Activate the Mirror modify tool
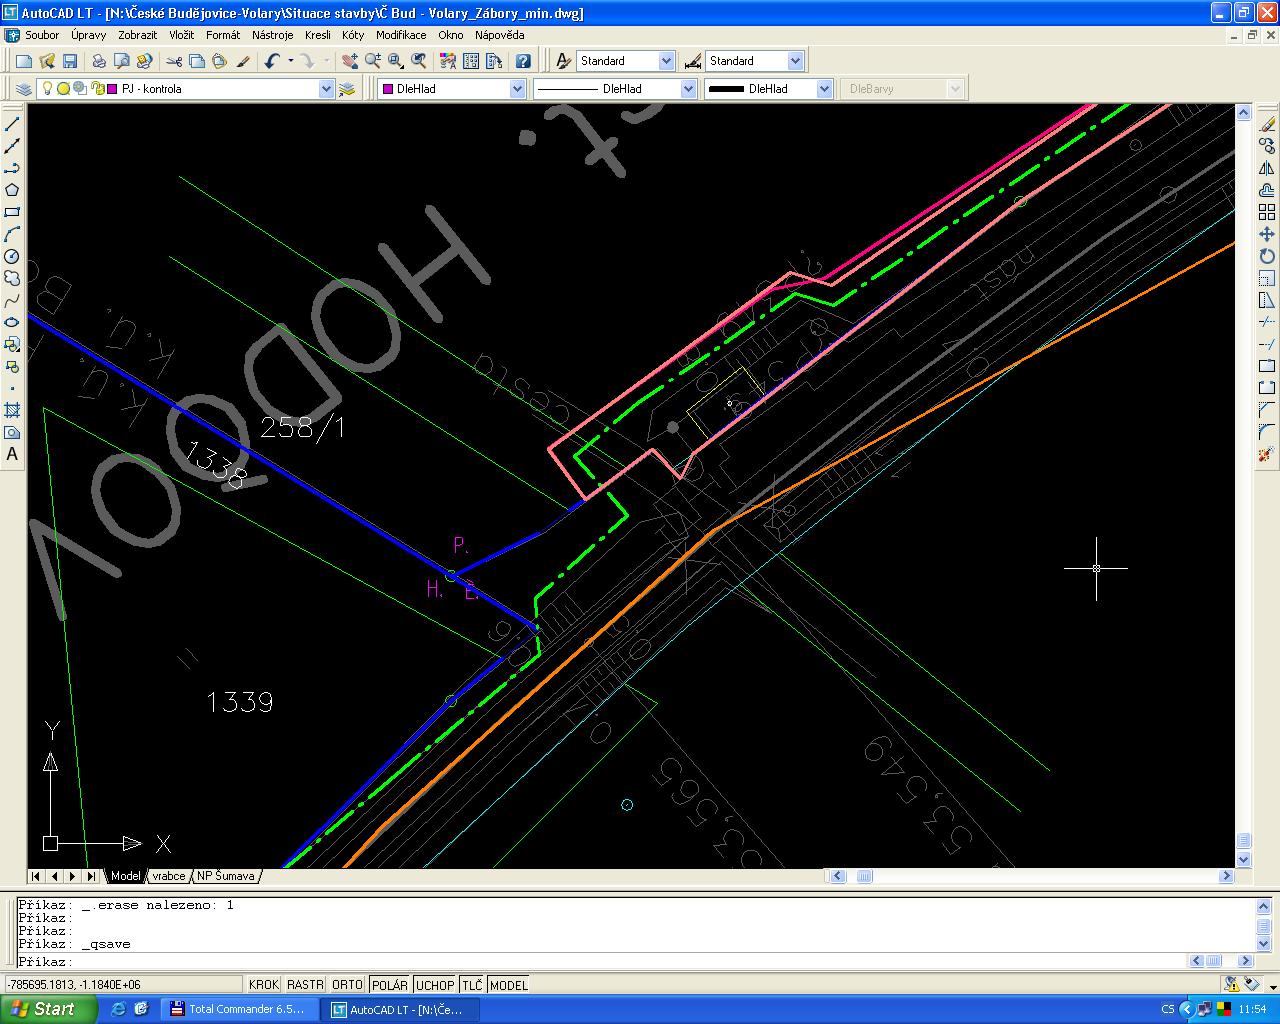 coord(1267,168)
